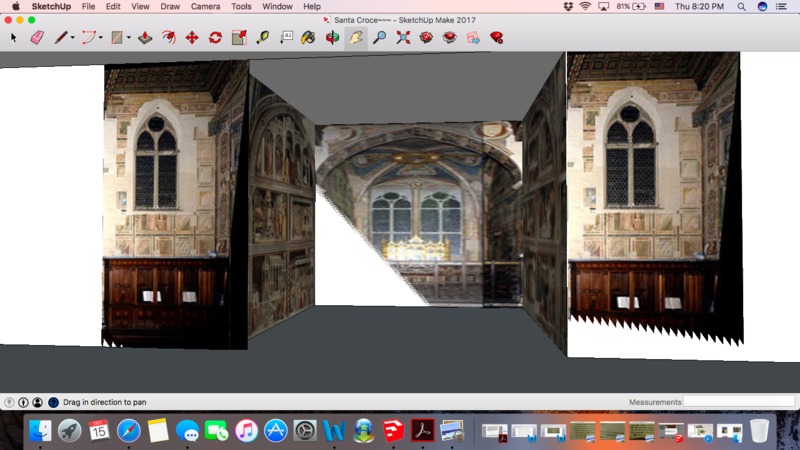Viewport: 800px width, 450px height.
Task: Open Calendar showing 15 in Dock
Action: 98,431
